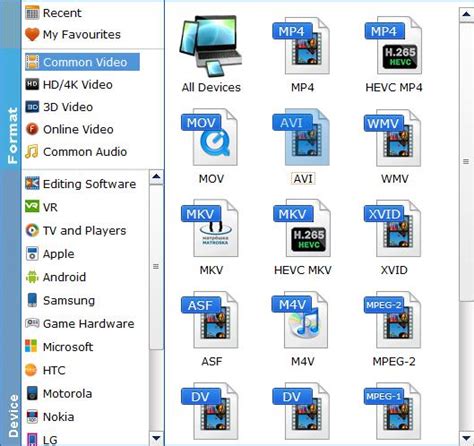Image resolution: width=474 pixels, height=446 pixels.
Task: Select the VR device category
Action: pyautogui.click(x=41, y=207)
